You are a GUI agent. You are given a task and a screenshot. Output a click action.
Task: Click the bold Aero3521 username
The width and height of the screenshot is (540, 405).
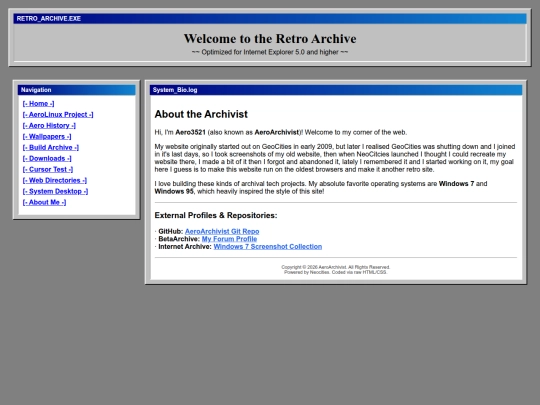click(190, 133)
